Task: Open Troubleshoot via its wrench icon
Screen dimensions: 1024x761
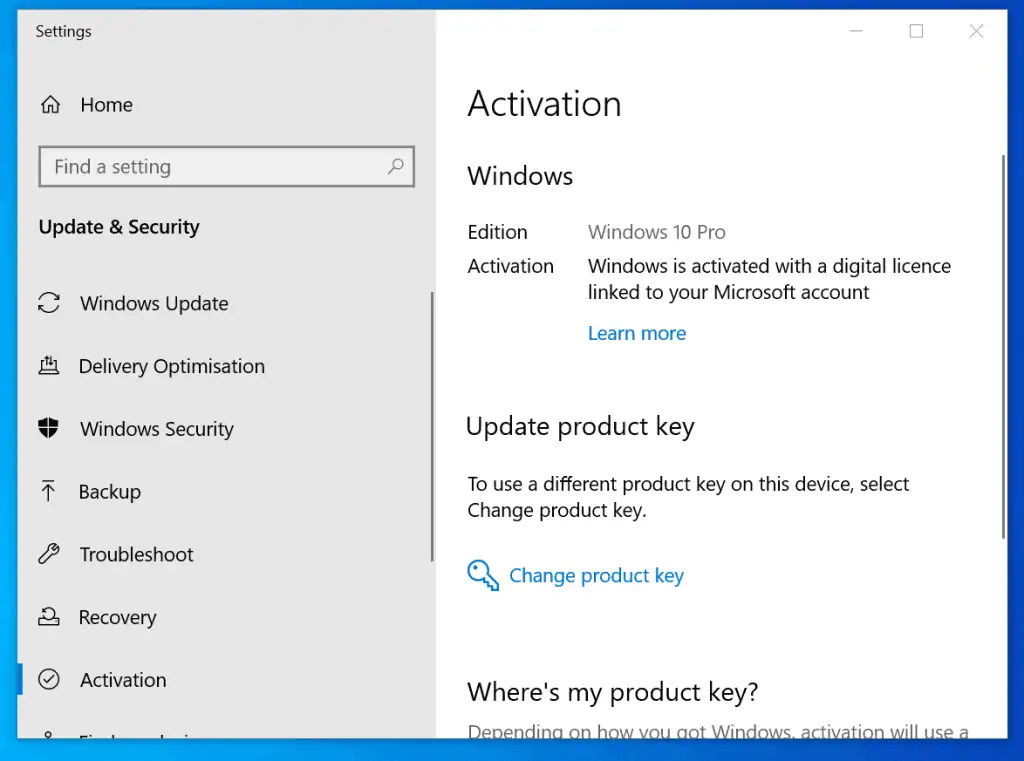Action: [50, 554]
